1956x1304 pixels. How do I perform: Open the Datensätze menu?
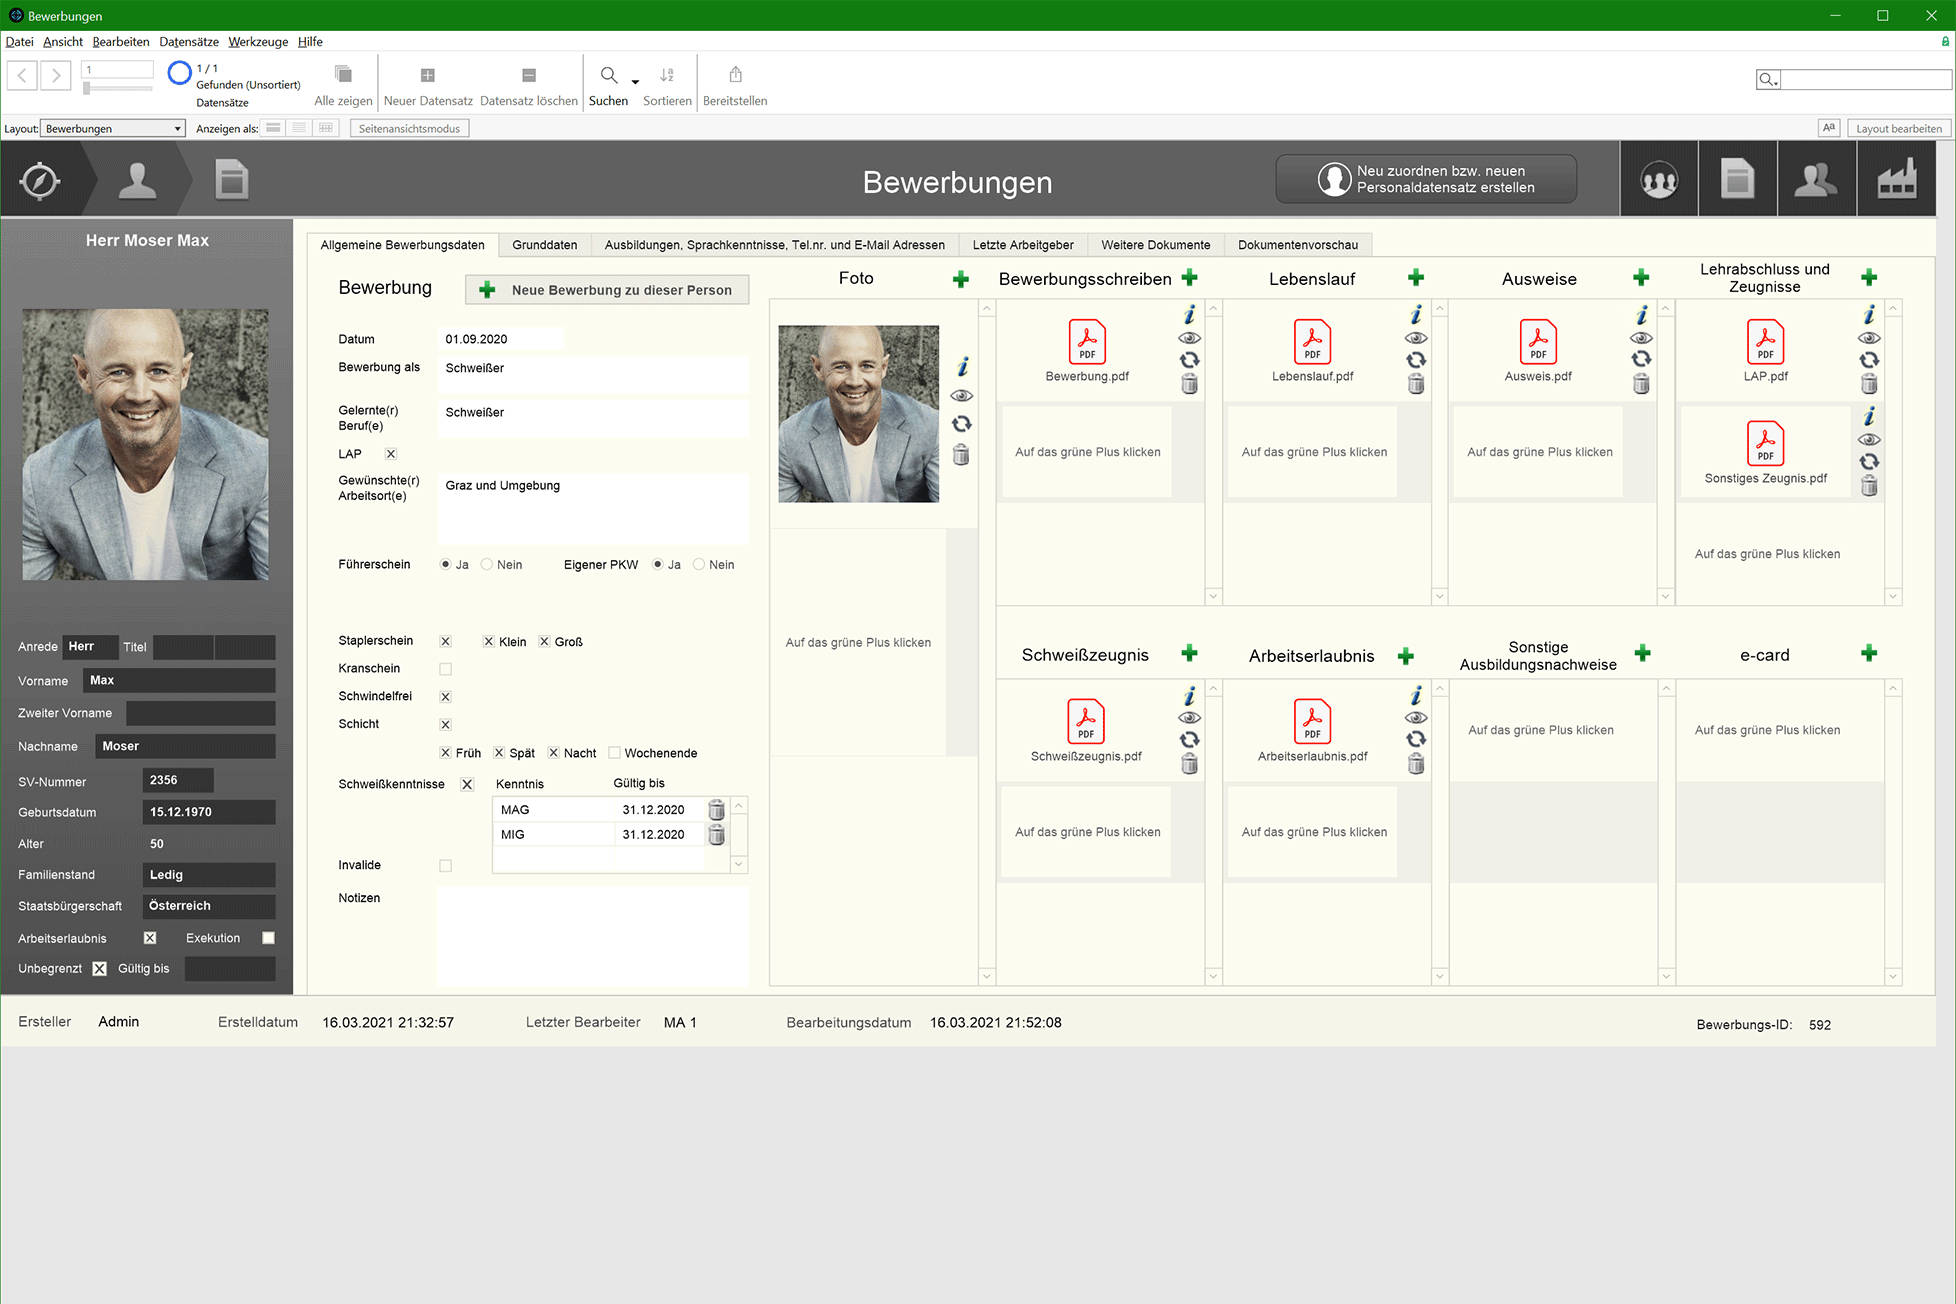click(x=188, y=42)
